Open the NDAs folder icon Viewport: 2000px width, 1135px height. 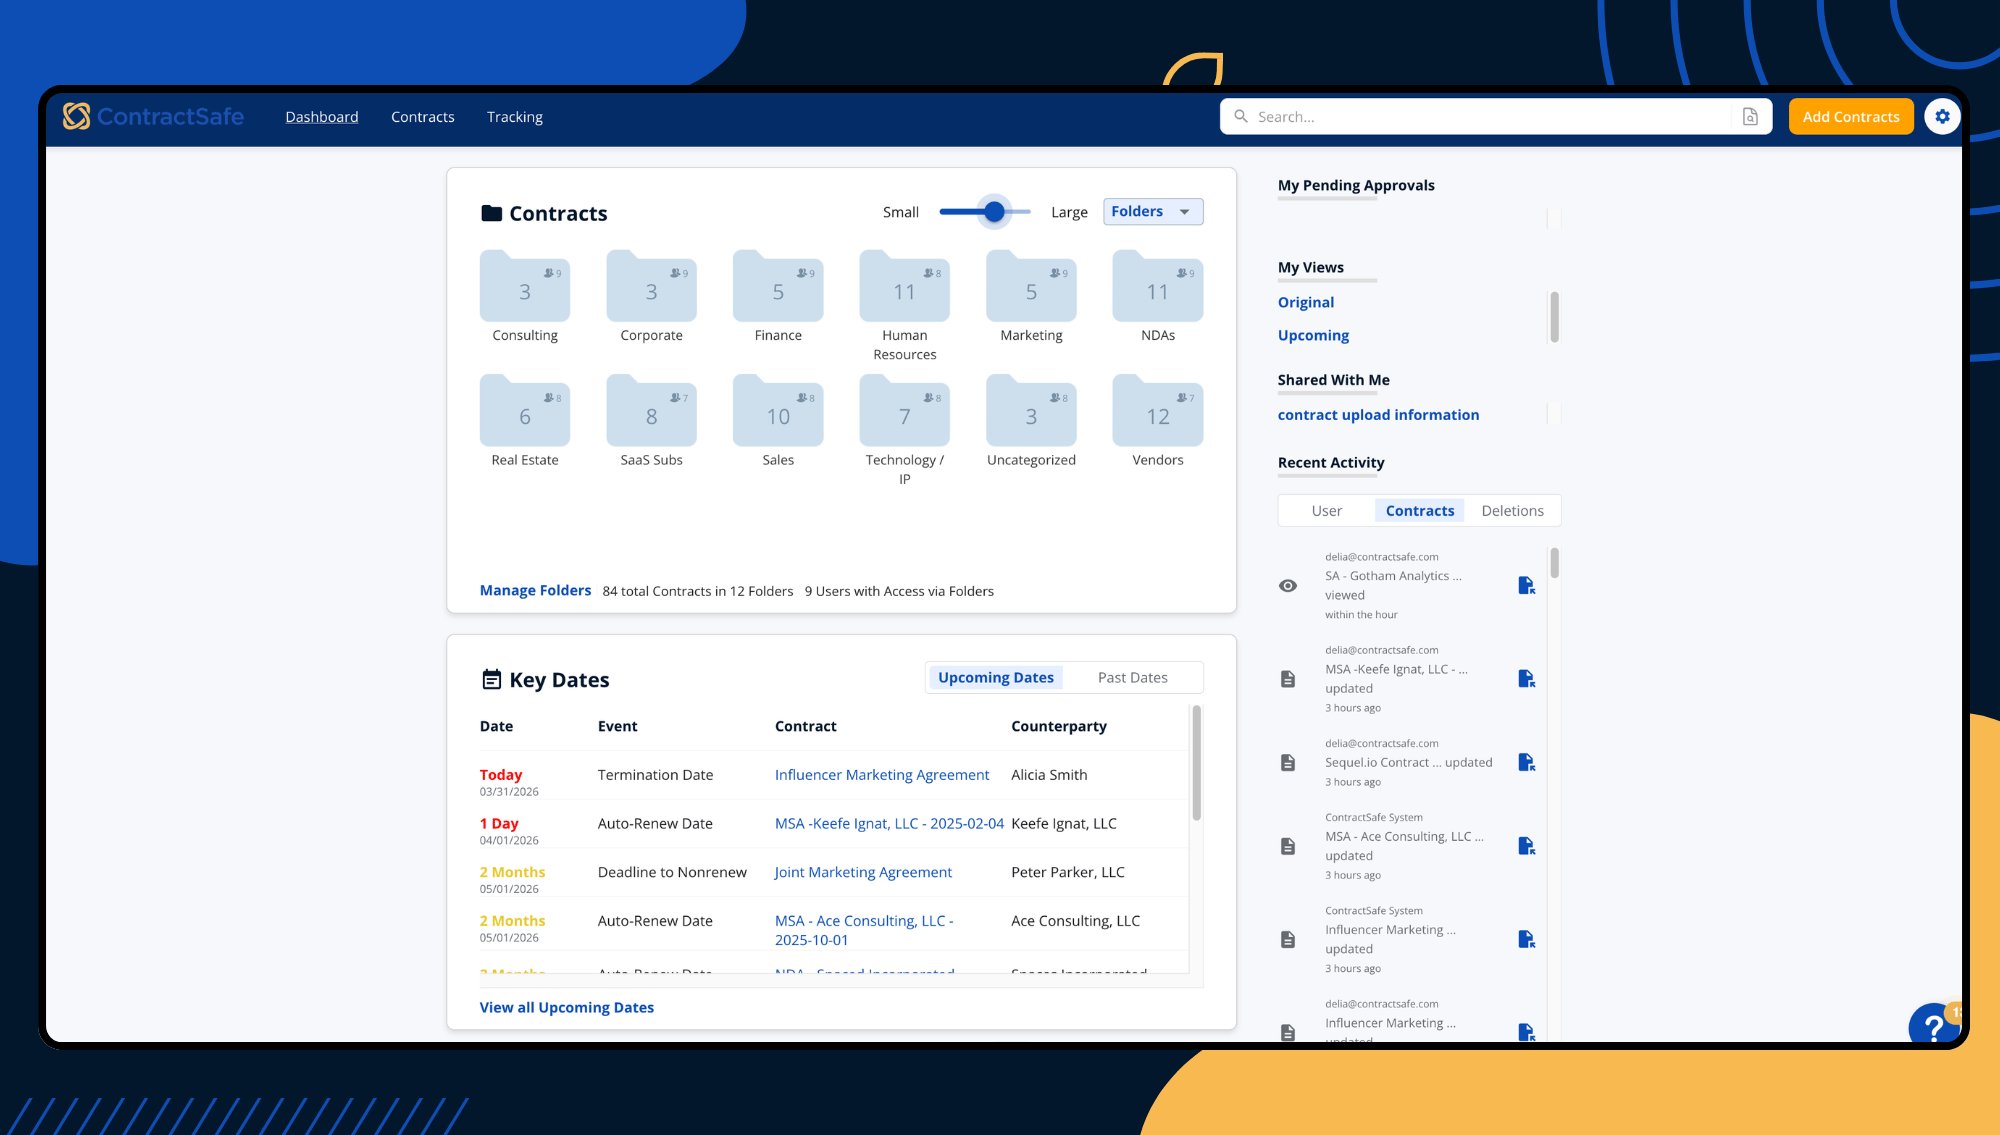point(1157,290)
